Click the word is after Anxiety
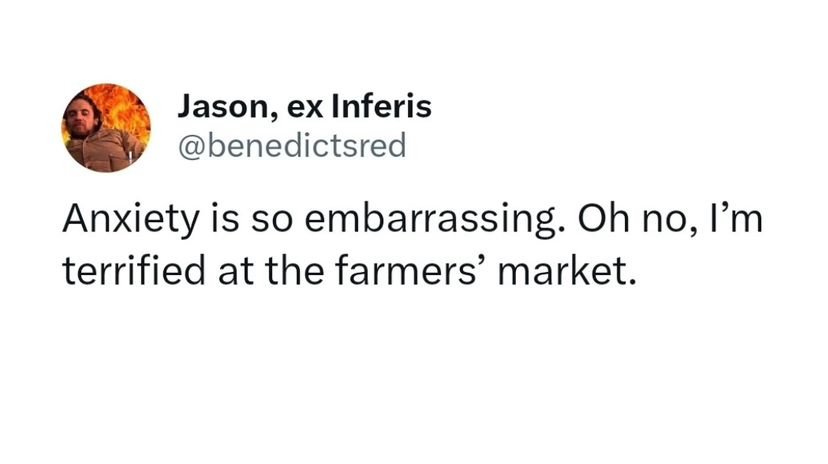The width and height of the screenshot is (828, 464). (226, 219)
